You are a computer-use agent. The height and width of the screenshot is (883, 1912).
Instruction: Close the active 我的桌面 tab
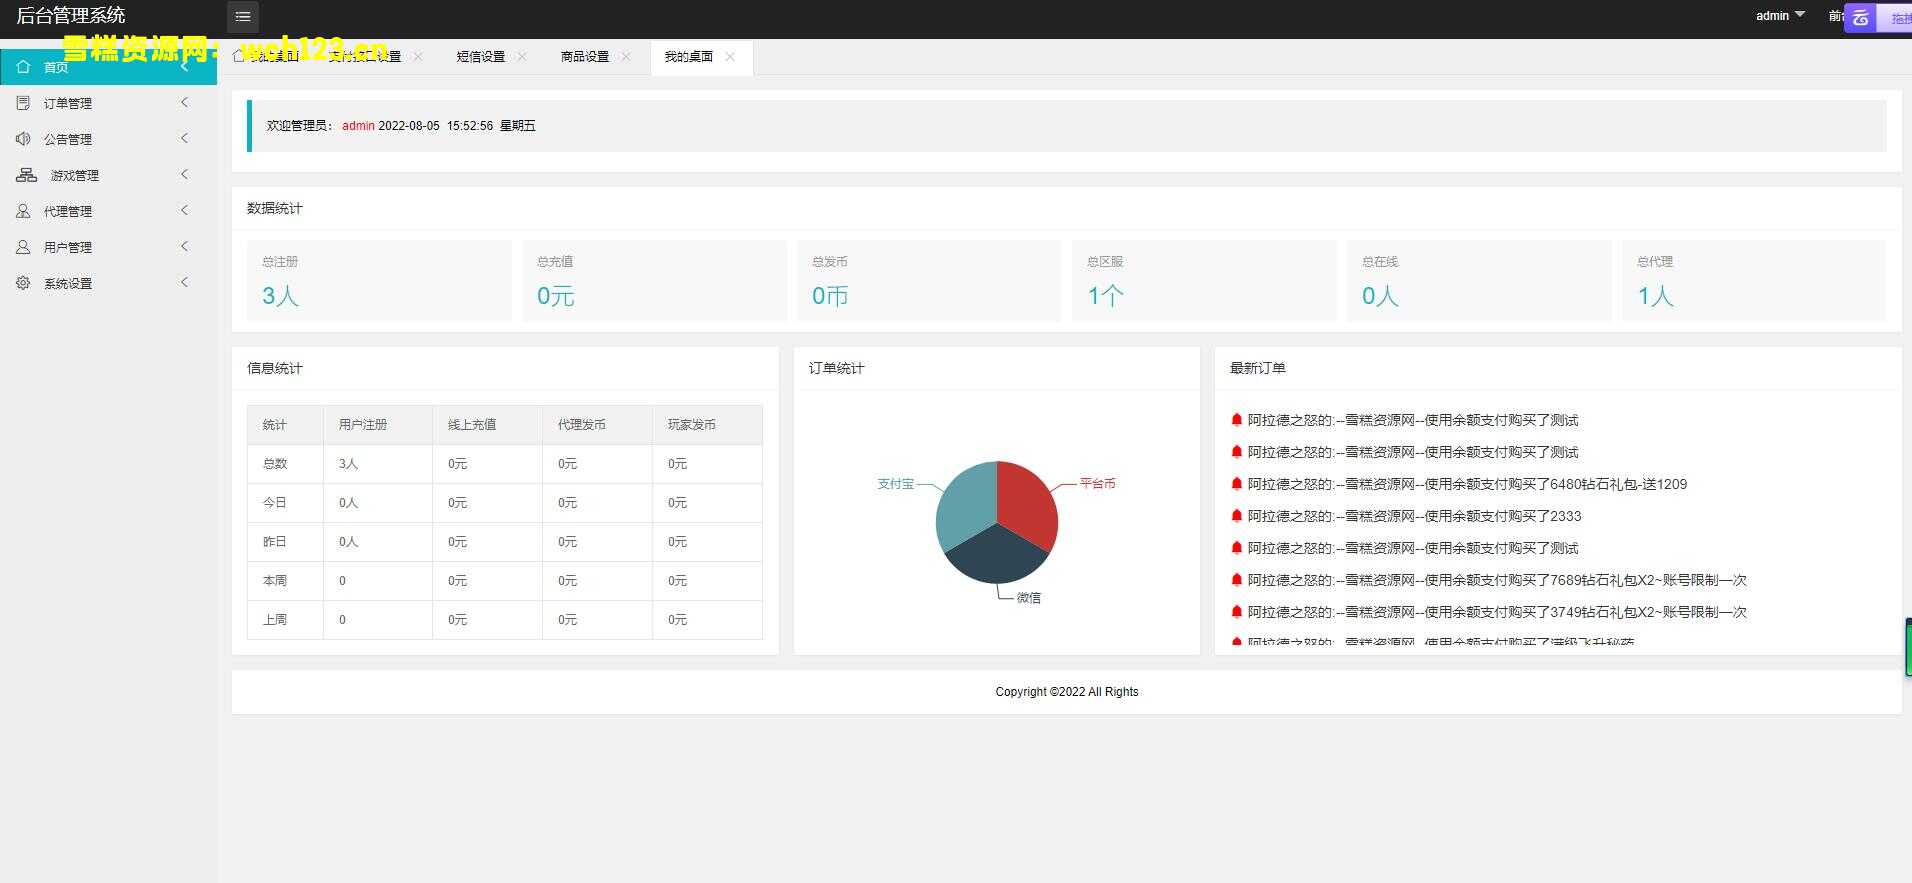pos(730,57)
